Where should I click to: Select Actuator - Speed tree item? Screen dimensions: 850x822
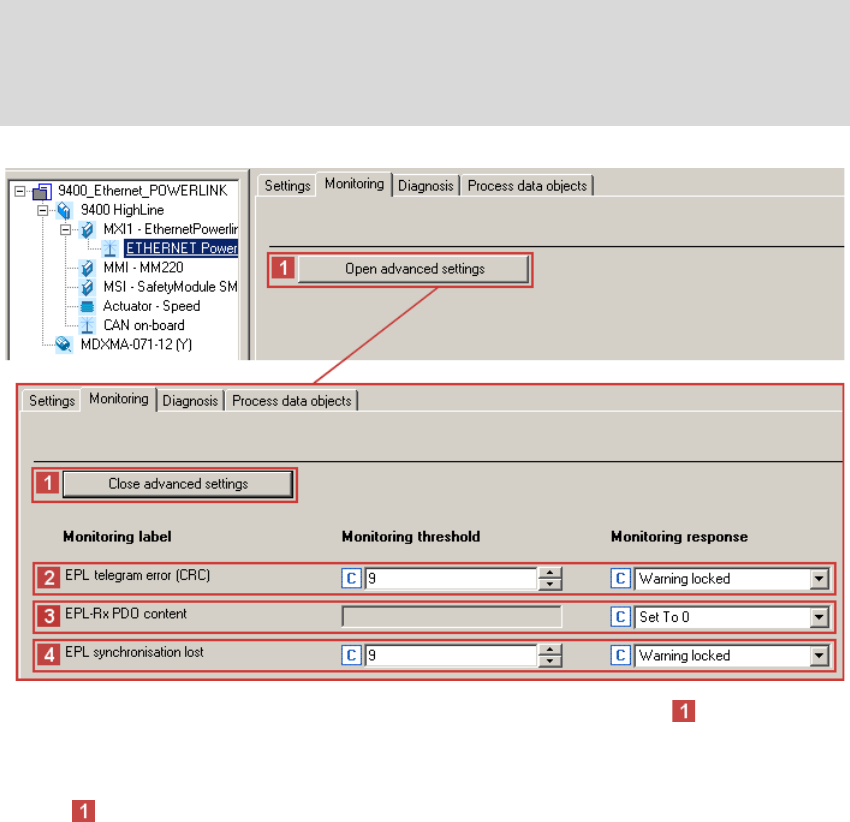point(151,306)
